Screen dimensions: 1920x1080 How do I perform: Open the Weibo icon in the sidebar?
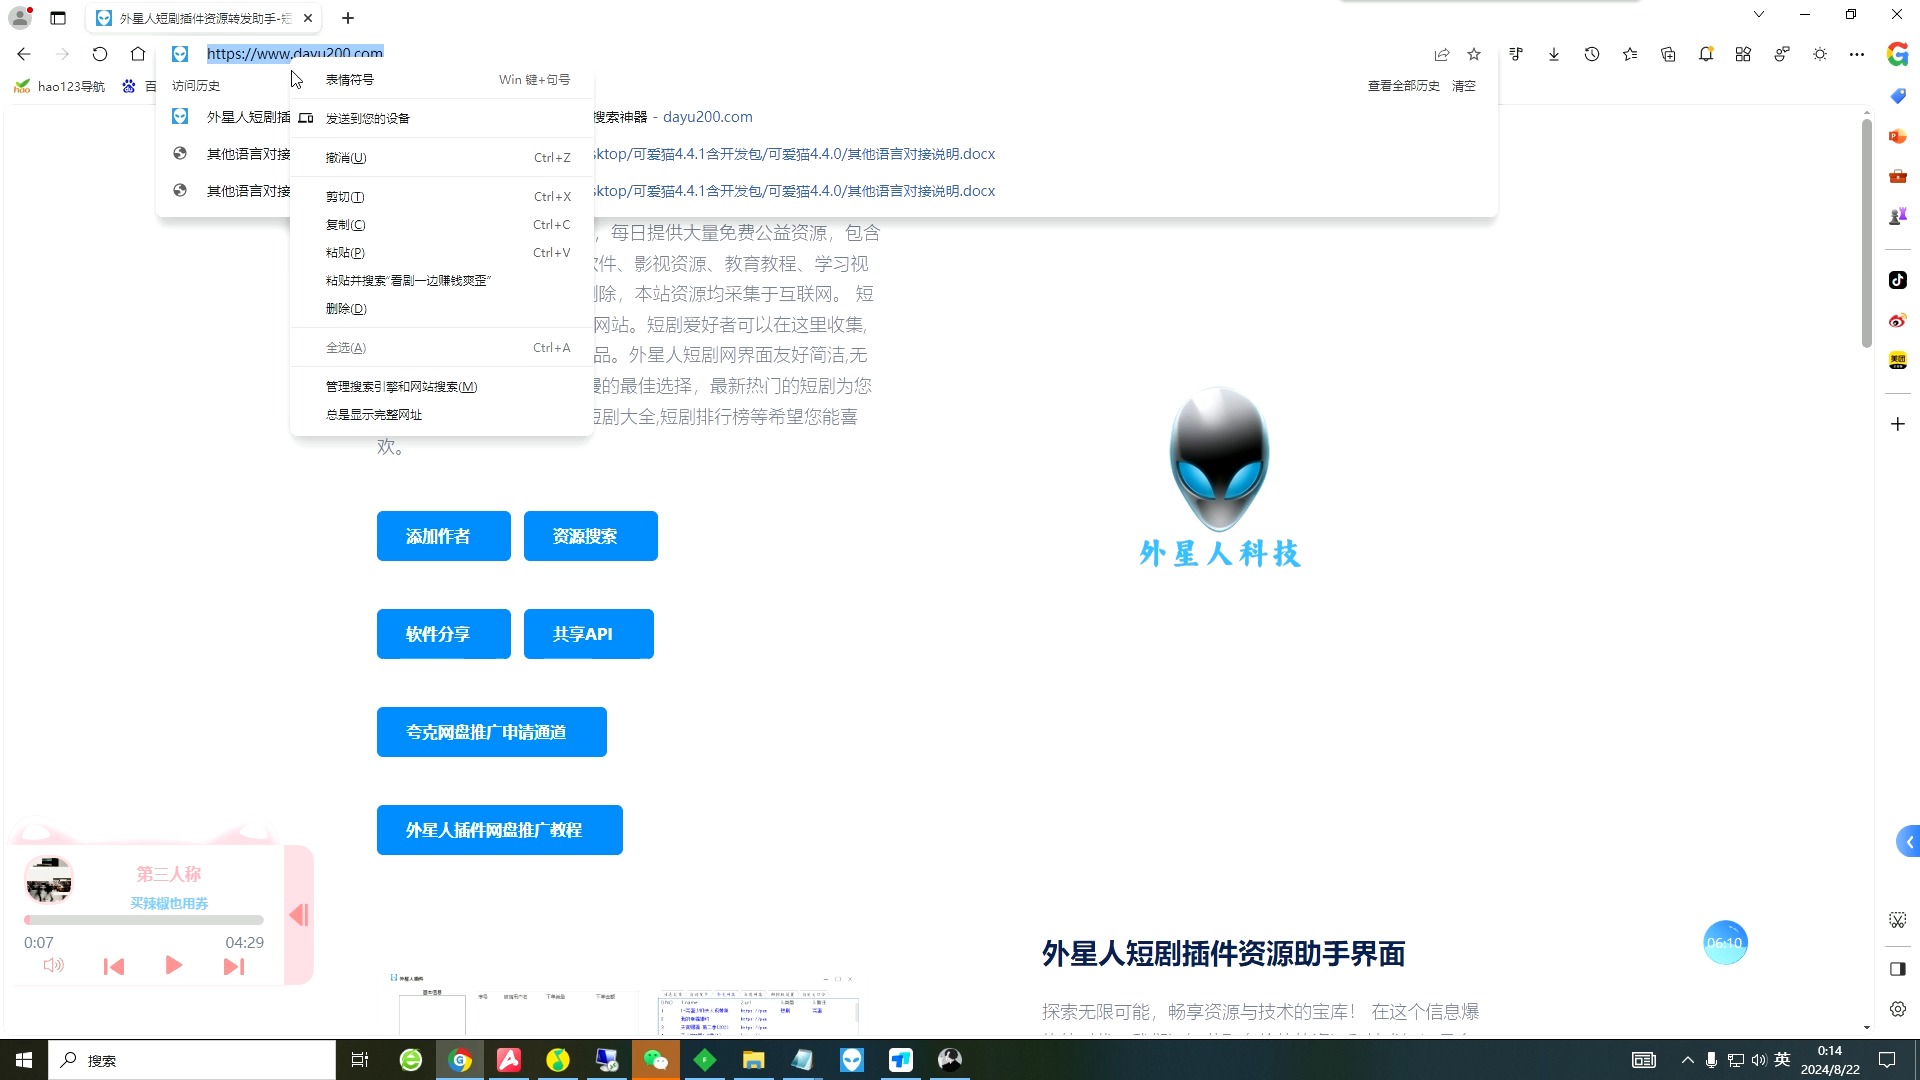tap(1897, 321)
